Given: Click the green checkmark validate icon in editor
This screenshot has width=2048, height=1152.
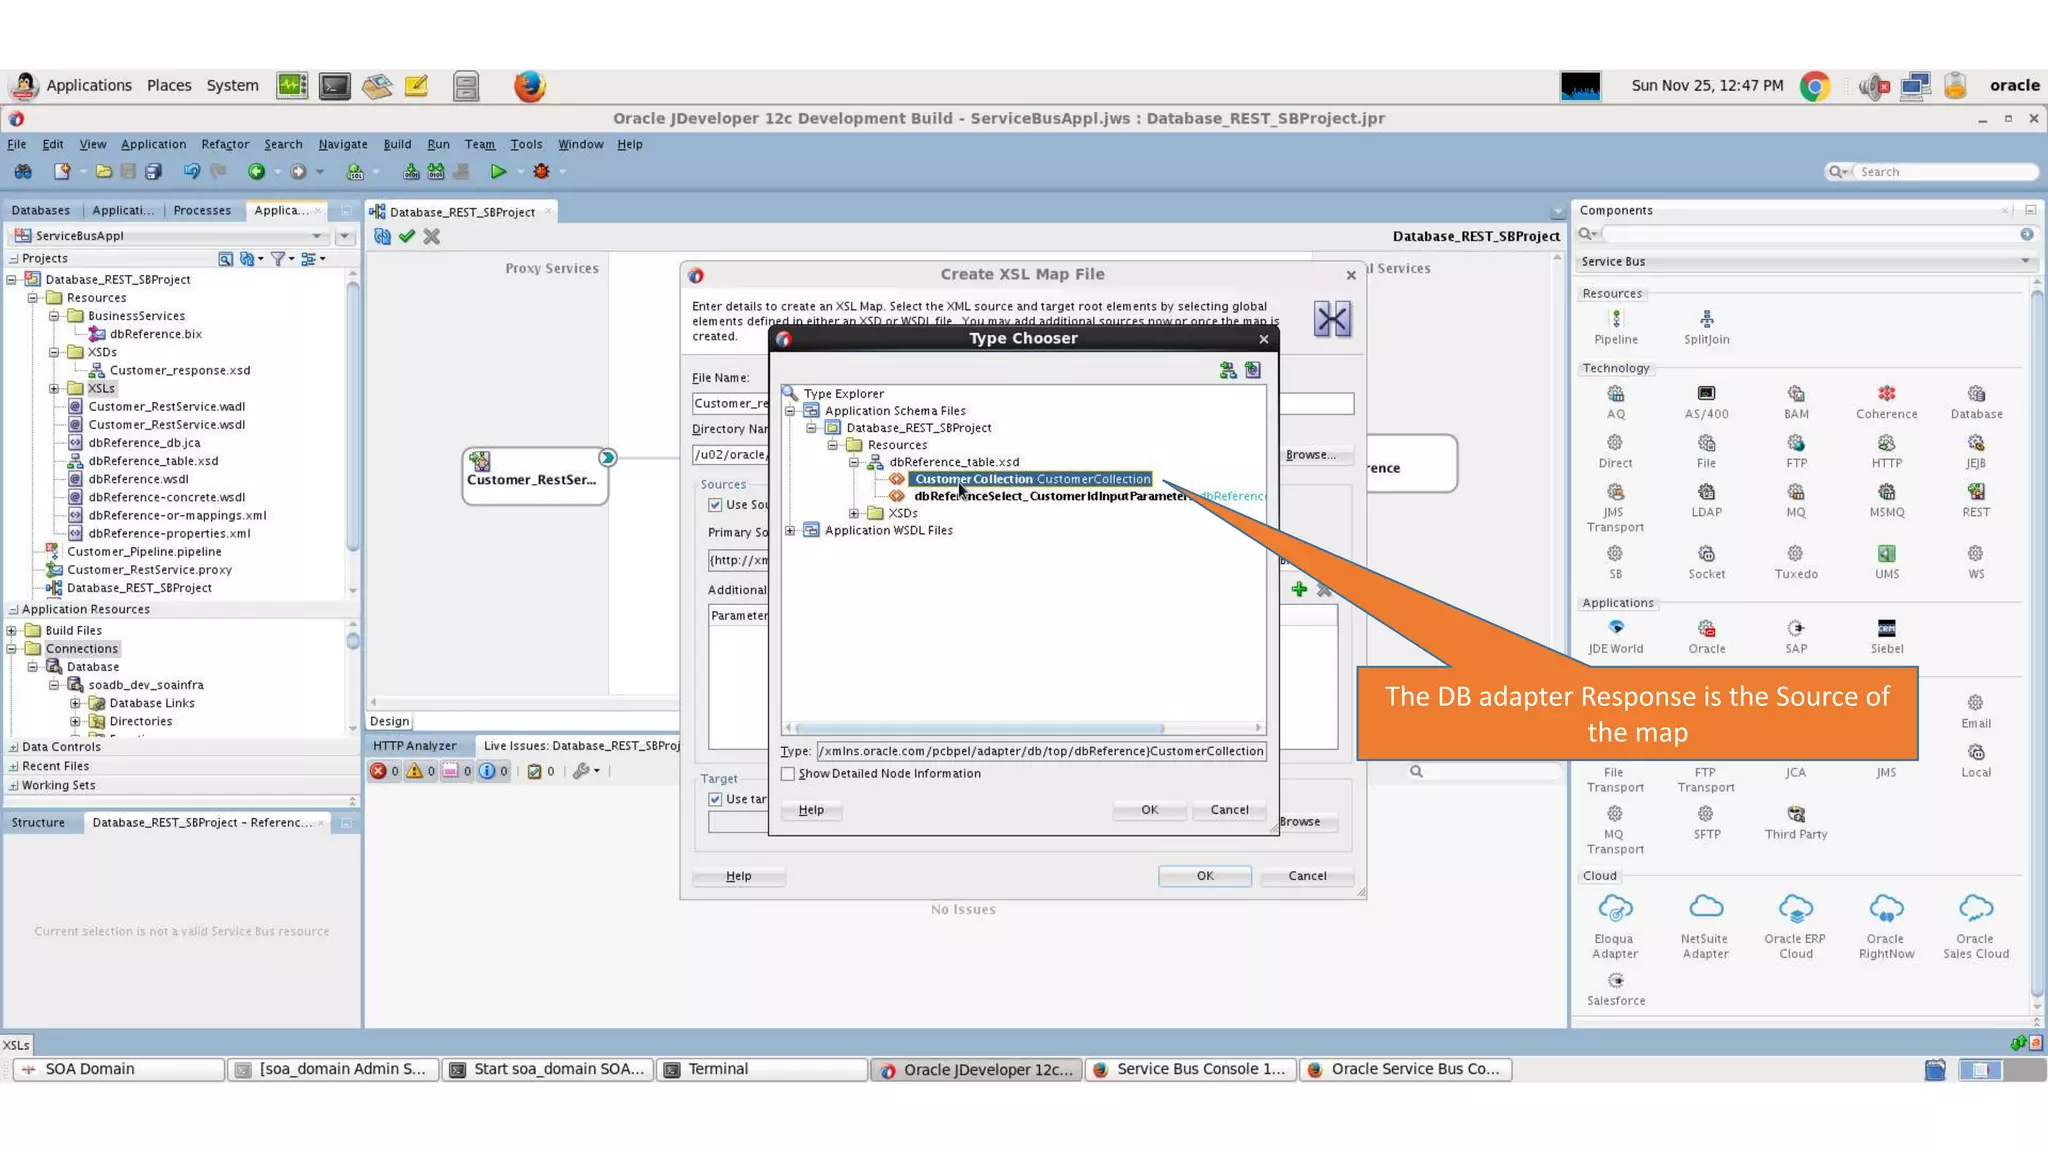Looking at the screenshot, I should pyautogui.click(x=407, y=237).
